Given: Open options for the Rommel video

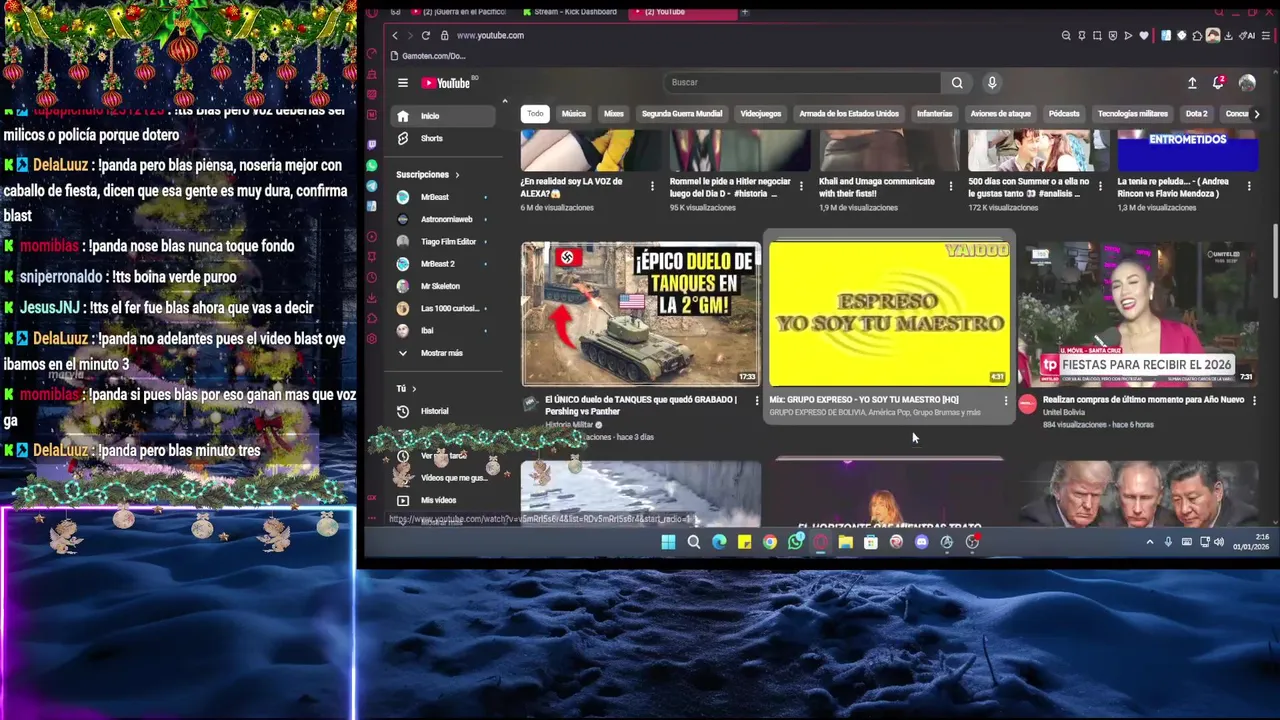Looking at the screenshot, I should [801, 186].
